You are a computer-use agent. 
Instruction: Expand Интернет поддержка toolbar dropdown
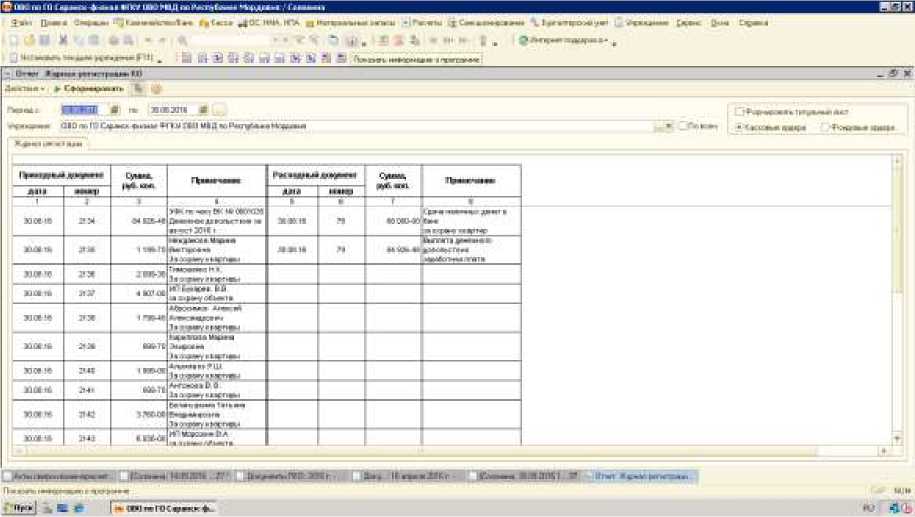tap(605, 40)
